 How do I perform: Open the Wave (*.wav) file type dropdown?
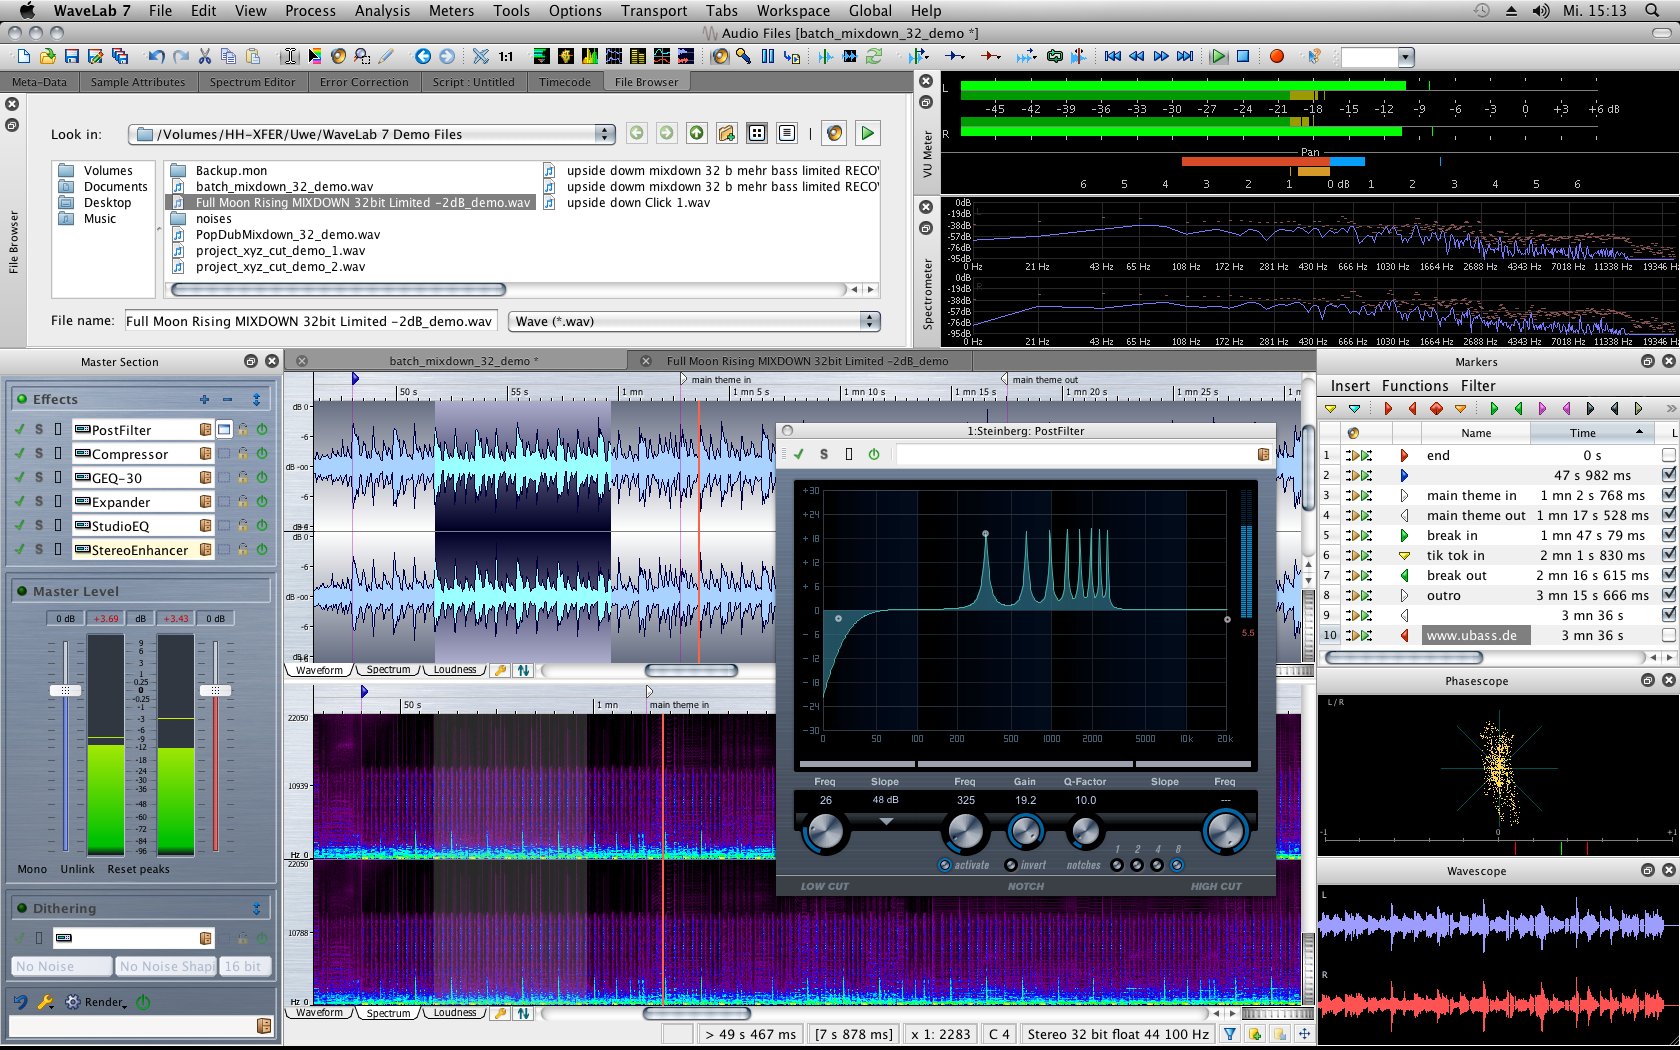pyautogui.click(x=870, y=321)
